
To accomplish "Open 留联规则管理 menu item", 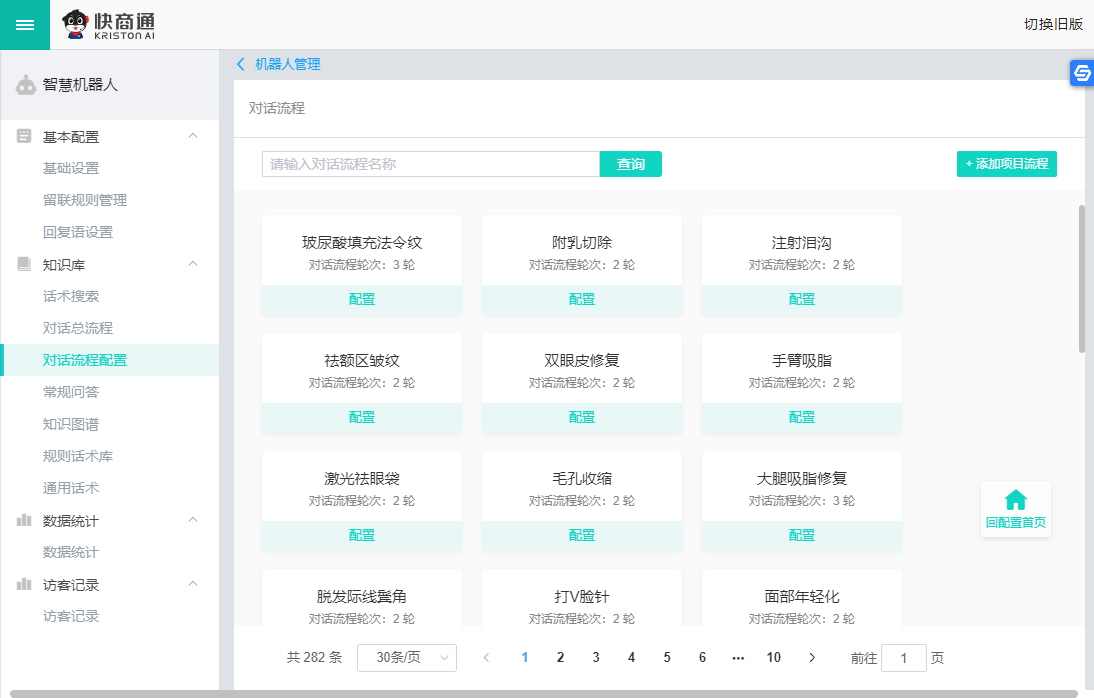I will [85, 200].
